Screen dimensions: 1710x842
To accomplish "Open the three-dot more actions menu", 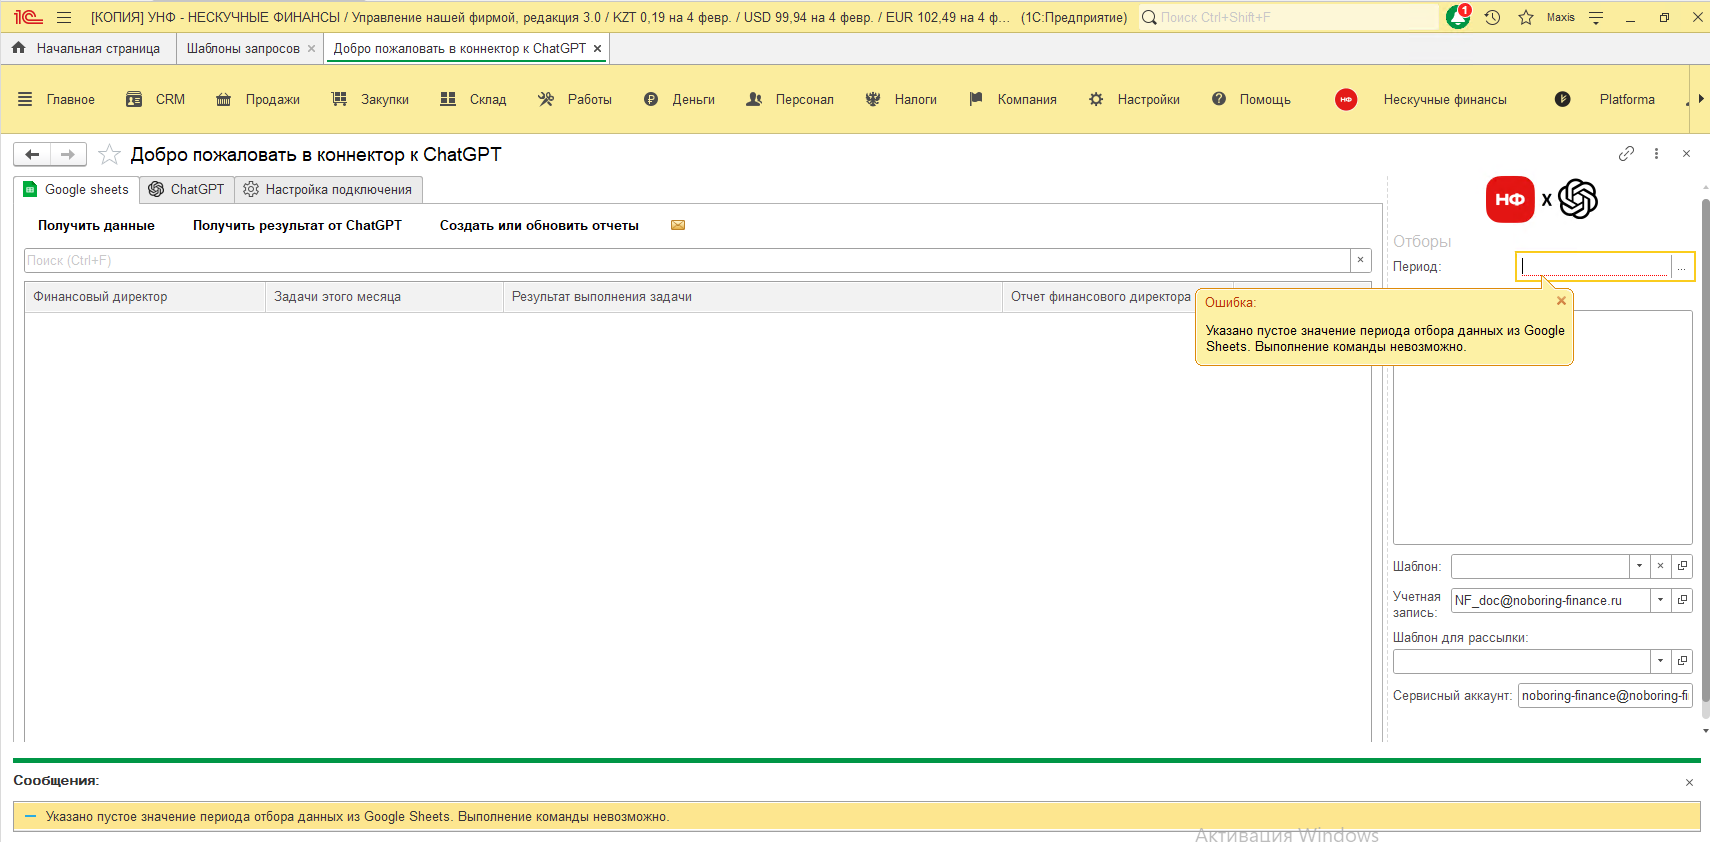I will click(1656, 154).
